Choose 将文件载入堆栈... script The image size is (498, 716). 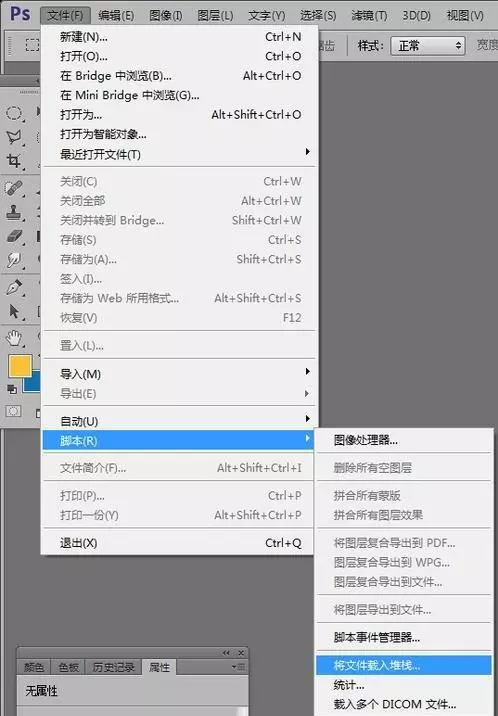(404, 665)
